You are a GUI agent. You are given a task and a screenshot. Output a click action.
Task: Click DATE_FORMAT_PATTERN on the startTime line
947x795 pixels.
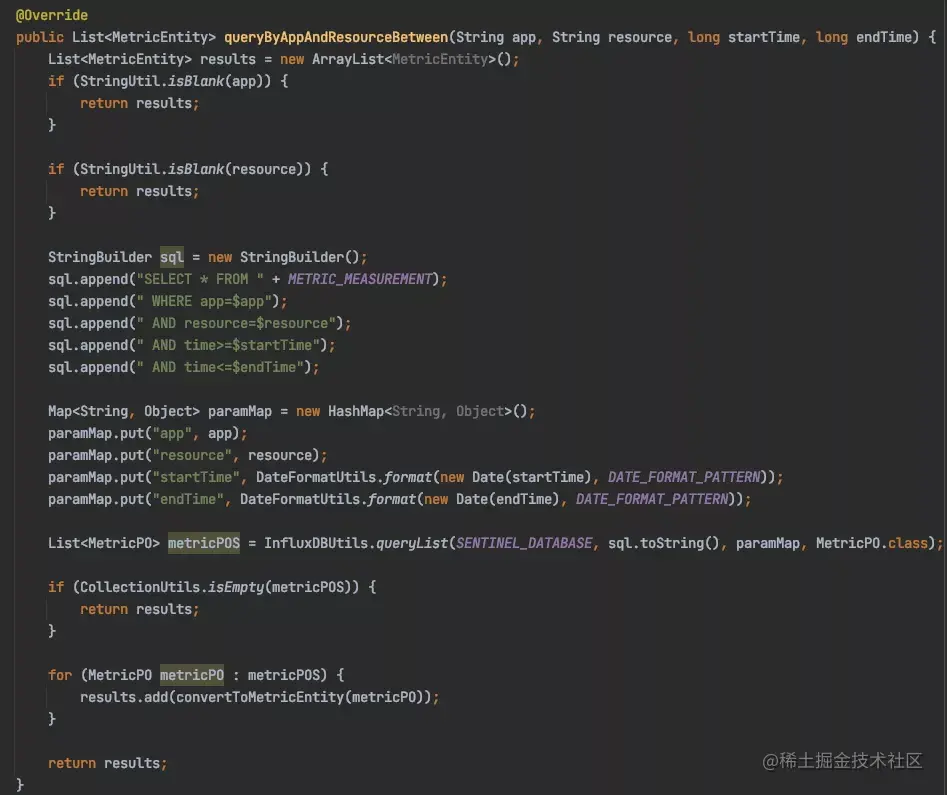pyautogui.click(x=684, y=477)
